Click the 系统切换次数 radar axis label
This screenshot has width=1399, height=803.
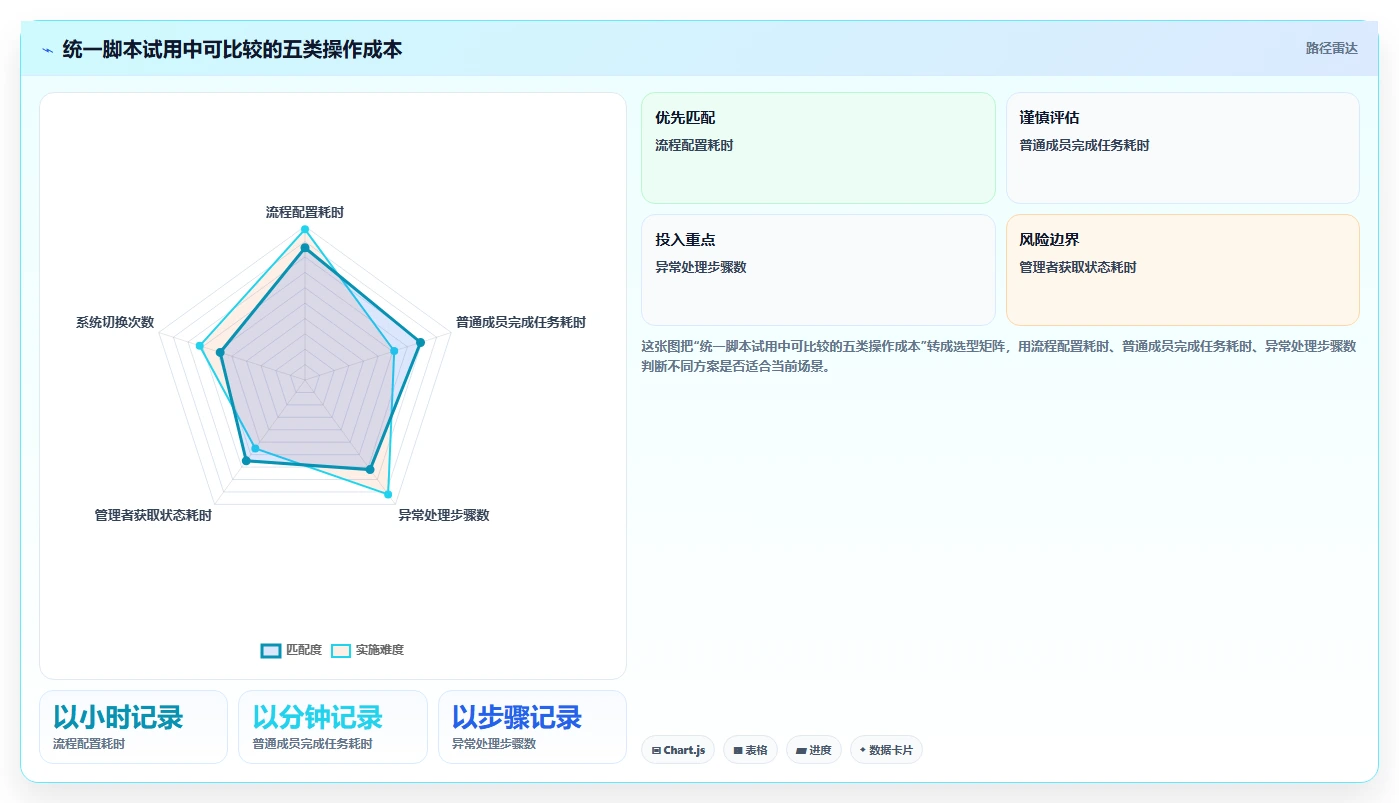115,322
